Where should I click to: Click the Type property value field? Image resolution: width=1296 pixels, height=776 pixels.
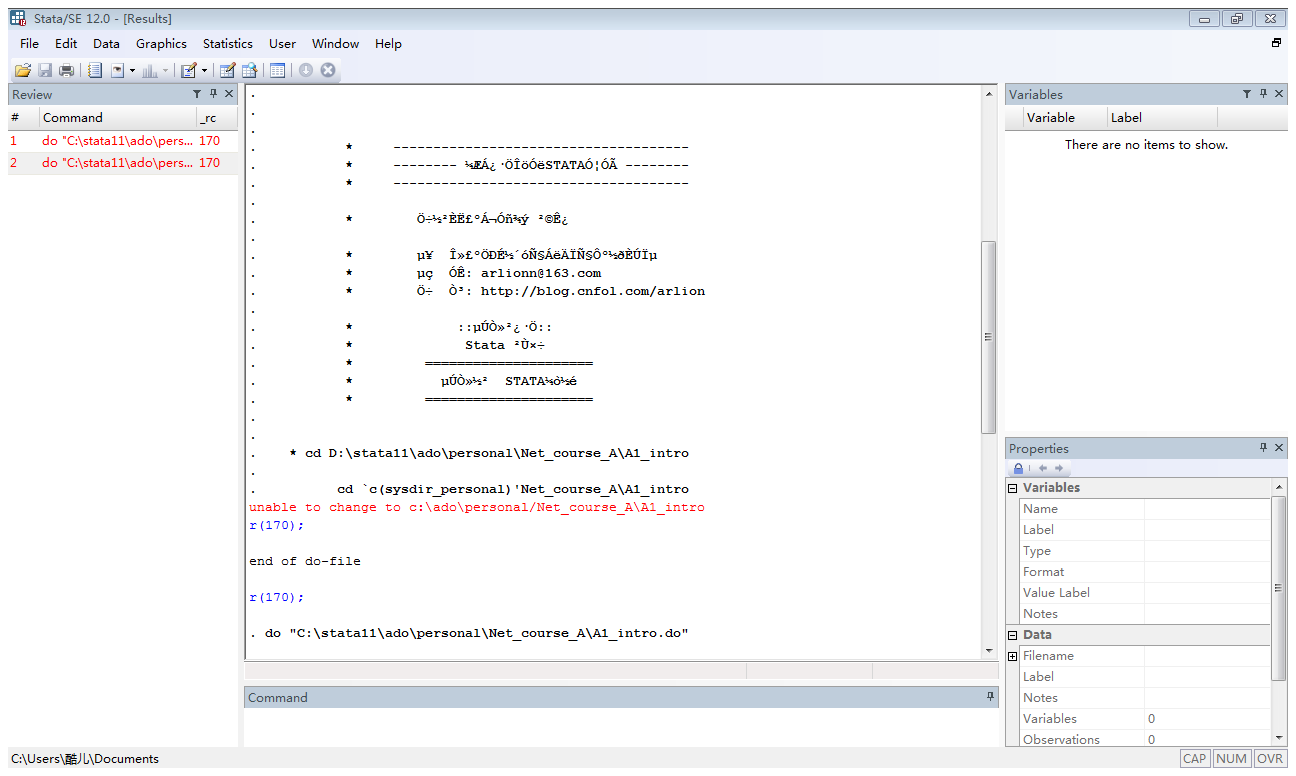click(1207, 551)
